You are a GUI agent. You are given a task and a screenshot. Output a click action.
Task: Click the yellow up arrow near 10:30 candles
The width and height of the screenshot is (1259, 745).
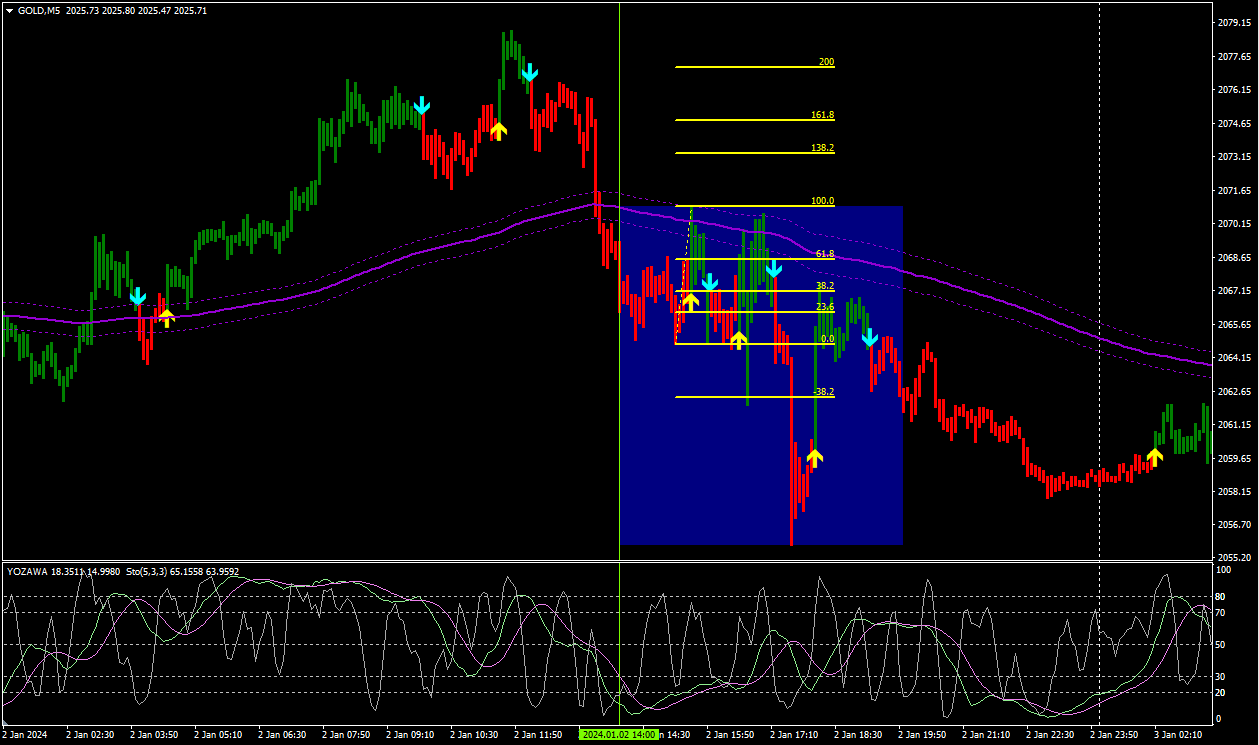[x=498, y=129]
